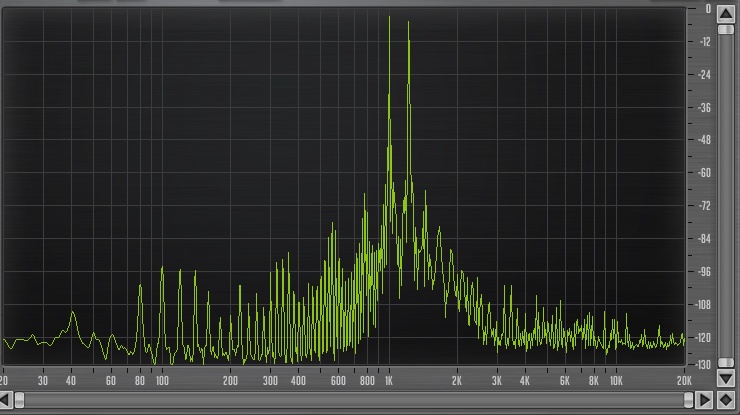Click the up arrow scroll button
Screen dimensions: 740x415
pyautogui.click(x=725, y=14)
